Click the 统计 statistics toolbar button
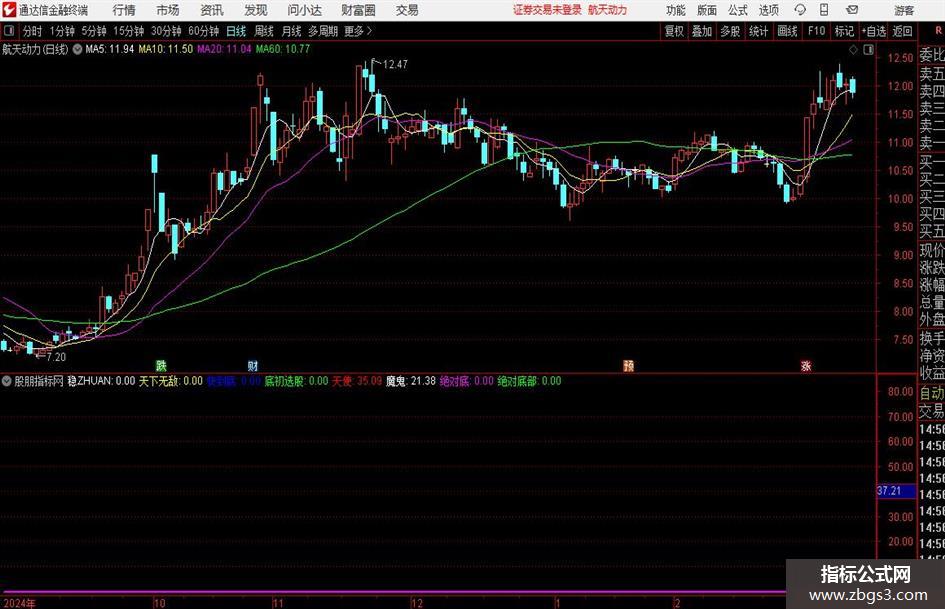The width and height of the screenshot is (945, 609). pyautogui.click(x=758, y=31)
